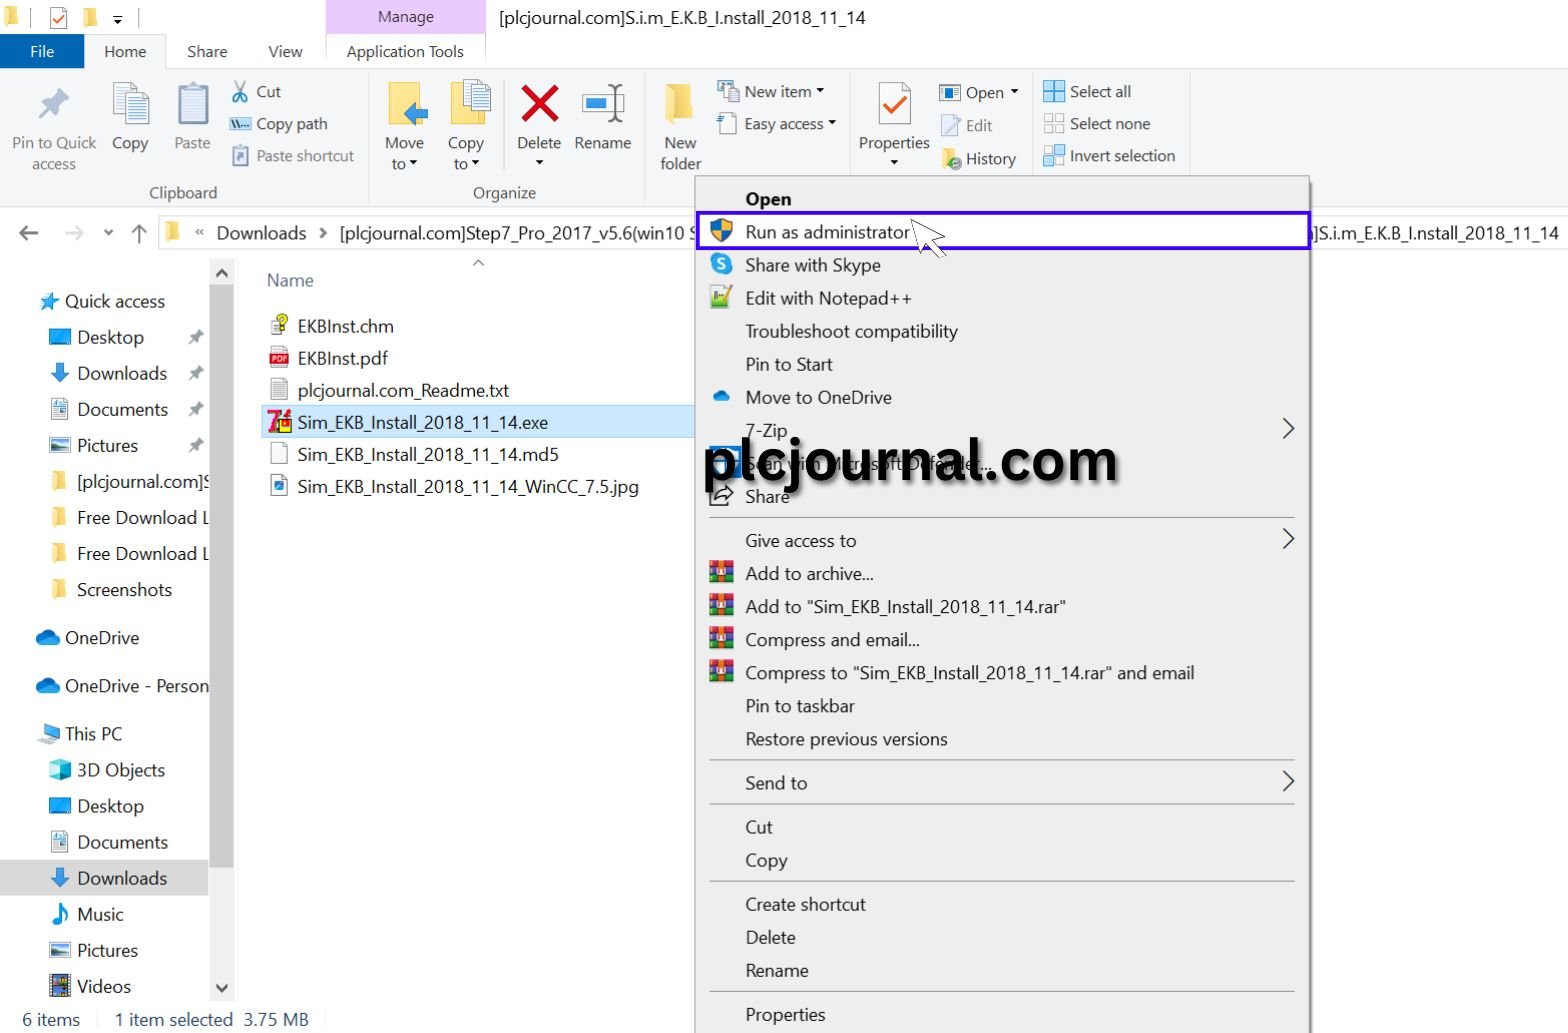Image resolution: width=1568 pixels, height=1033 pixels.
Task: Select Sim_EKB_Install_2018_11_14.exe file
Action: point(477,422)
